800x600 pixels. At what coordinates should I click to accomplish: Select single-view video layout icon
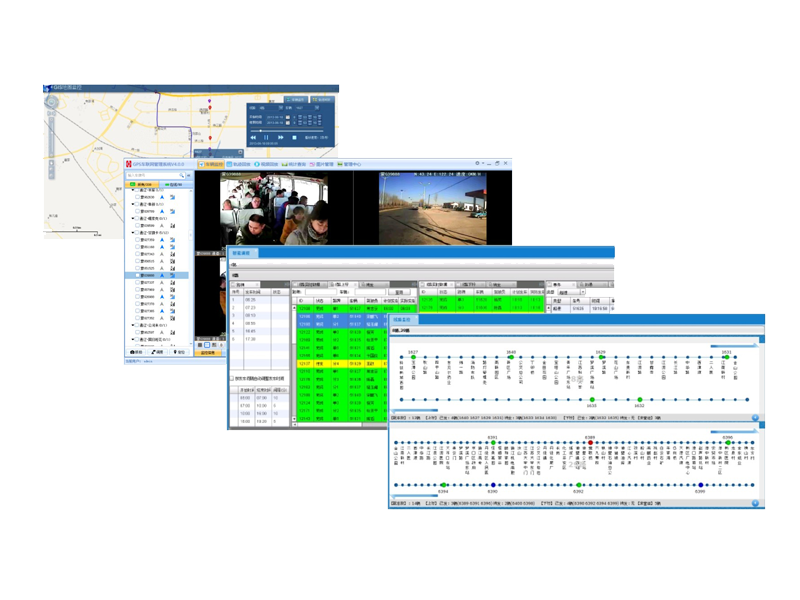pos(200,345)
